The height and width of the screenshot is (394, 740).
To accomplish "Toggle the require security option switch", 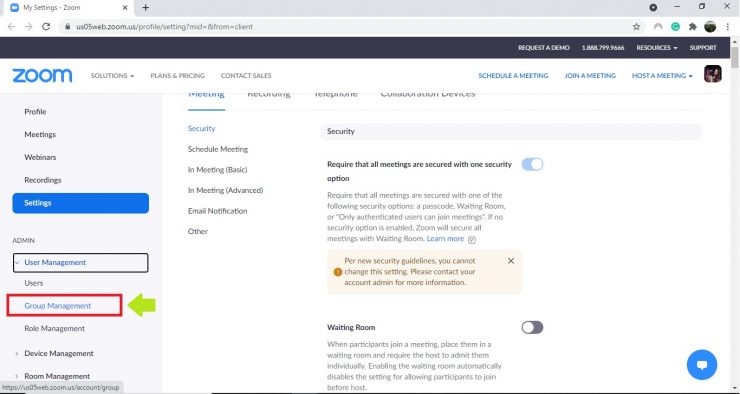I will click(x=532, y=164).
